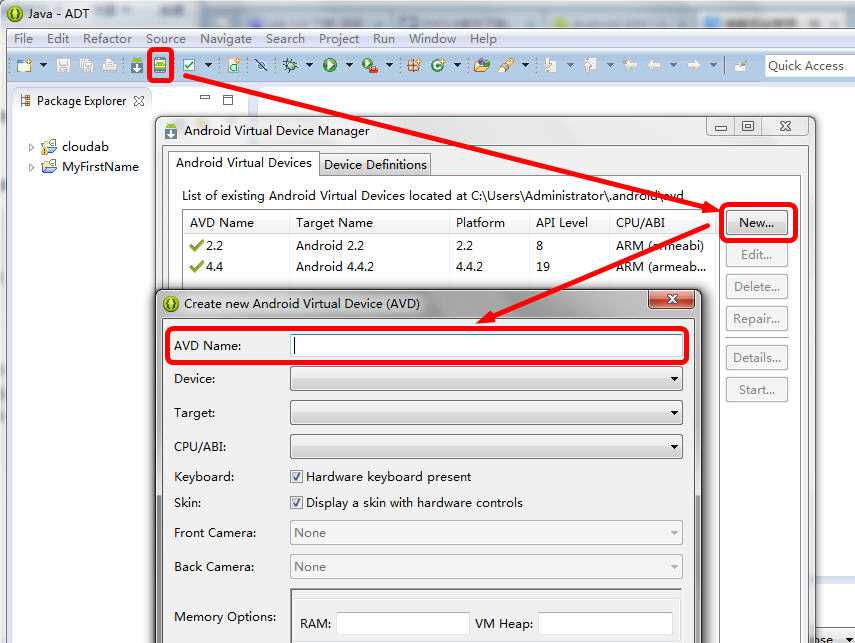Click the Search pencil toolbar icon

pos(505,65)
